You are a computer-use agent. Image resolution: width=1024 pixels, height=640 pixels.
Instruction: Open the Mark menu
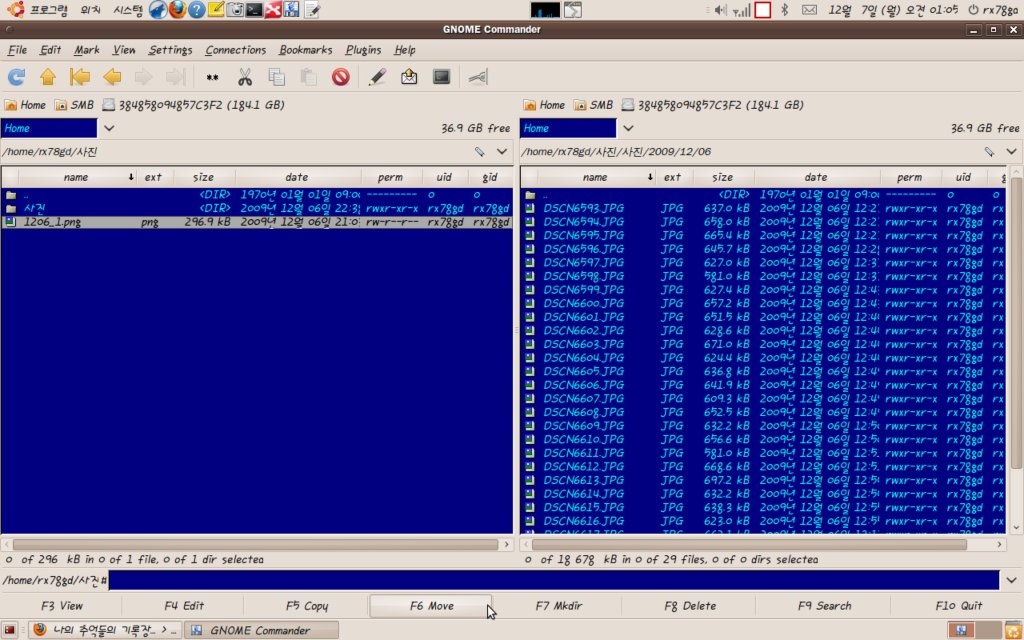87,50
